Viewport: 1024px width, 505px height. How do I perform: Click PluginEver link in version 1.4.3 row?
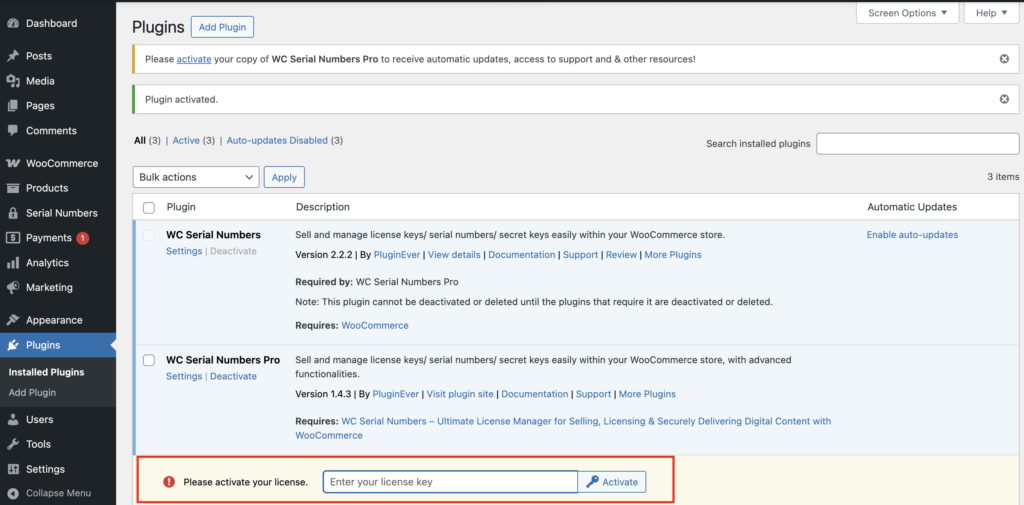[398, 394]
